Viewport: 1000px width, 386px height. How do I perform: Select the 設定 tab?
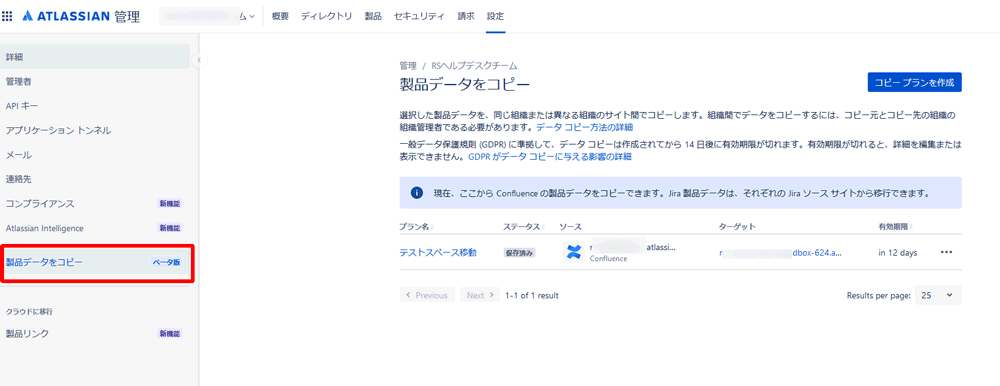496,17
